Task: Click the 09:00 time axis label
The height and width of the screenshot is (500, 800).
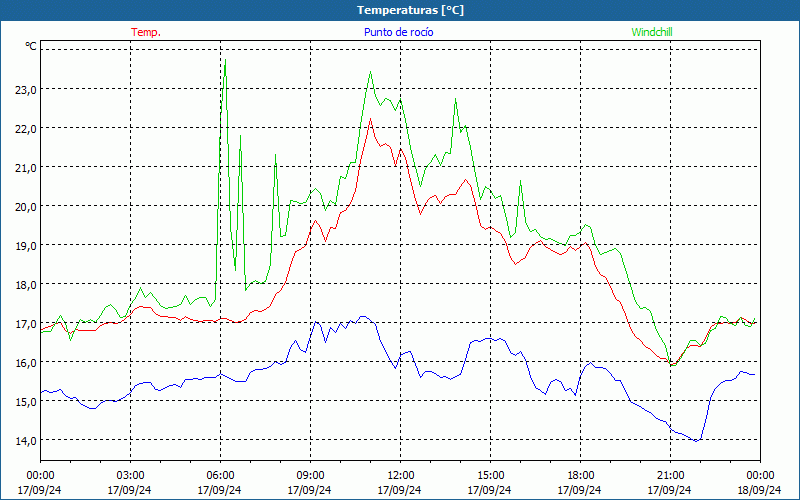Action: (310, 475)
